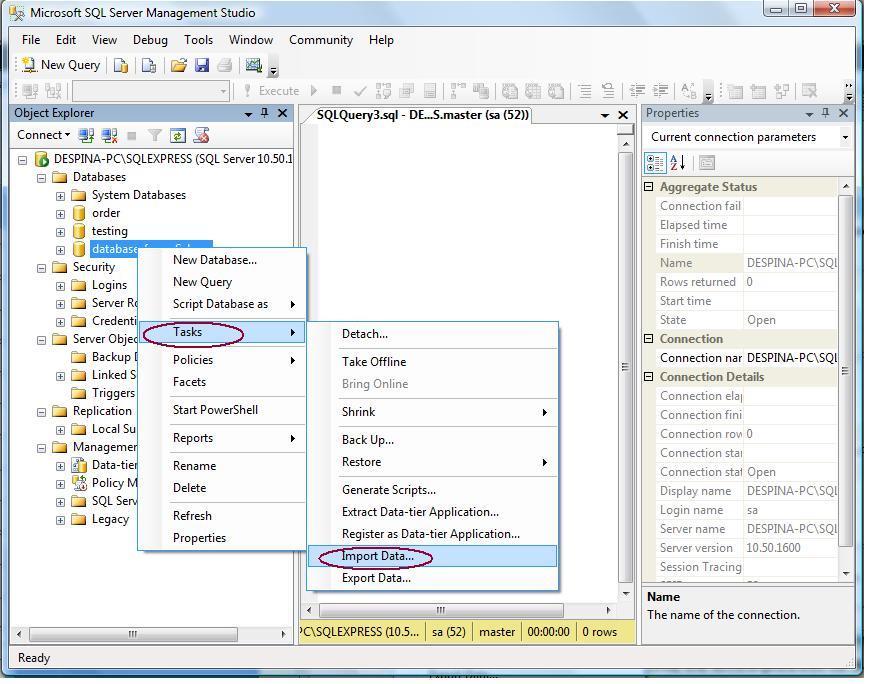The height and width of the screenshot is (684, 870).
Task: Click the Server version property row
Action: (x=747, y=548)
